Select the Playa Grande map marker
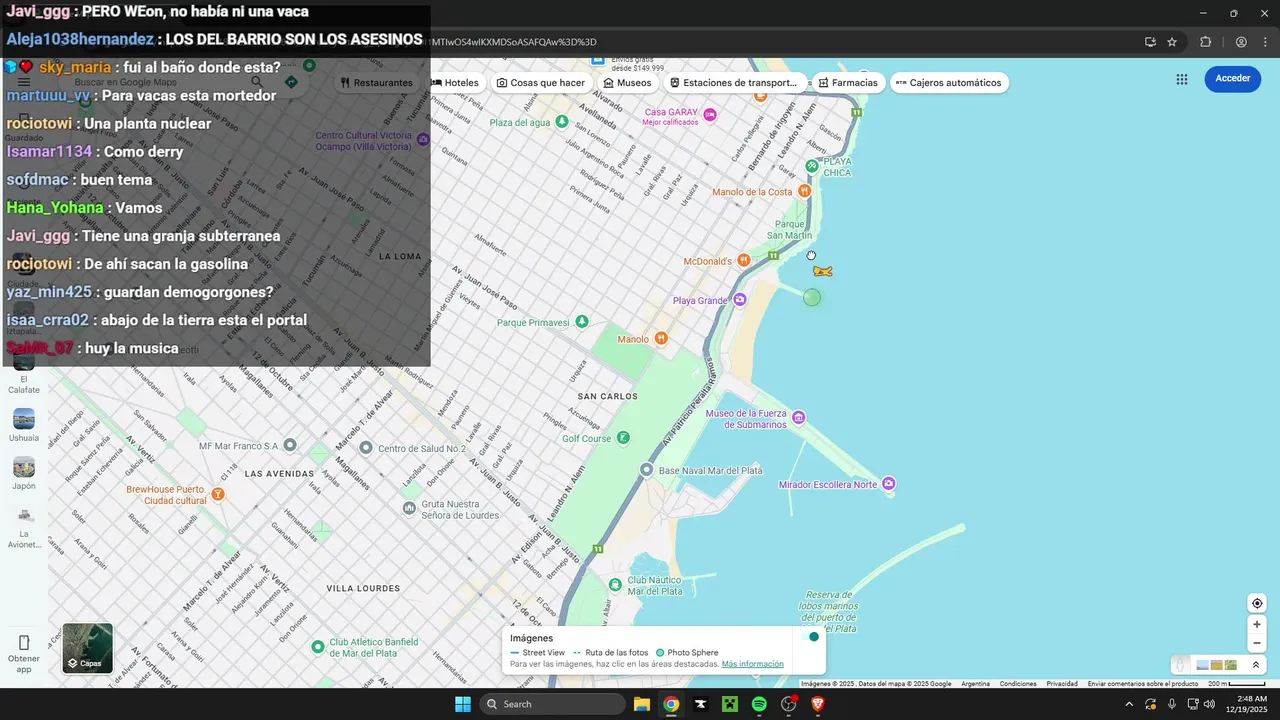The image size is (1280, 720). pyautogui.click(x=740, y=300)
